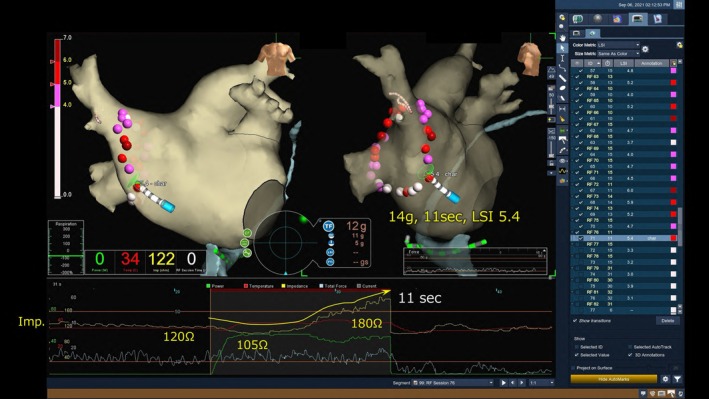Select the arrow pointer tool
709x399 pixels.
562,48
